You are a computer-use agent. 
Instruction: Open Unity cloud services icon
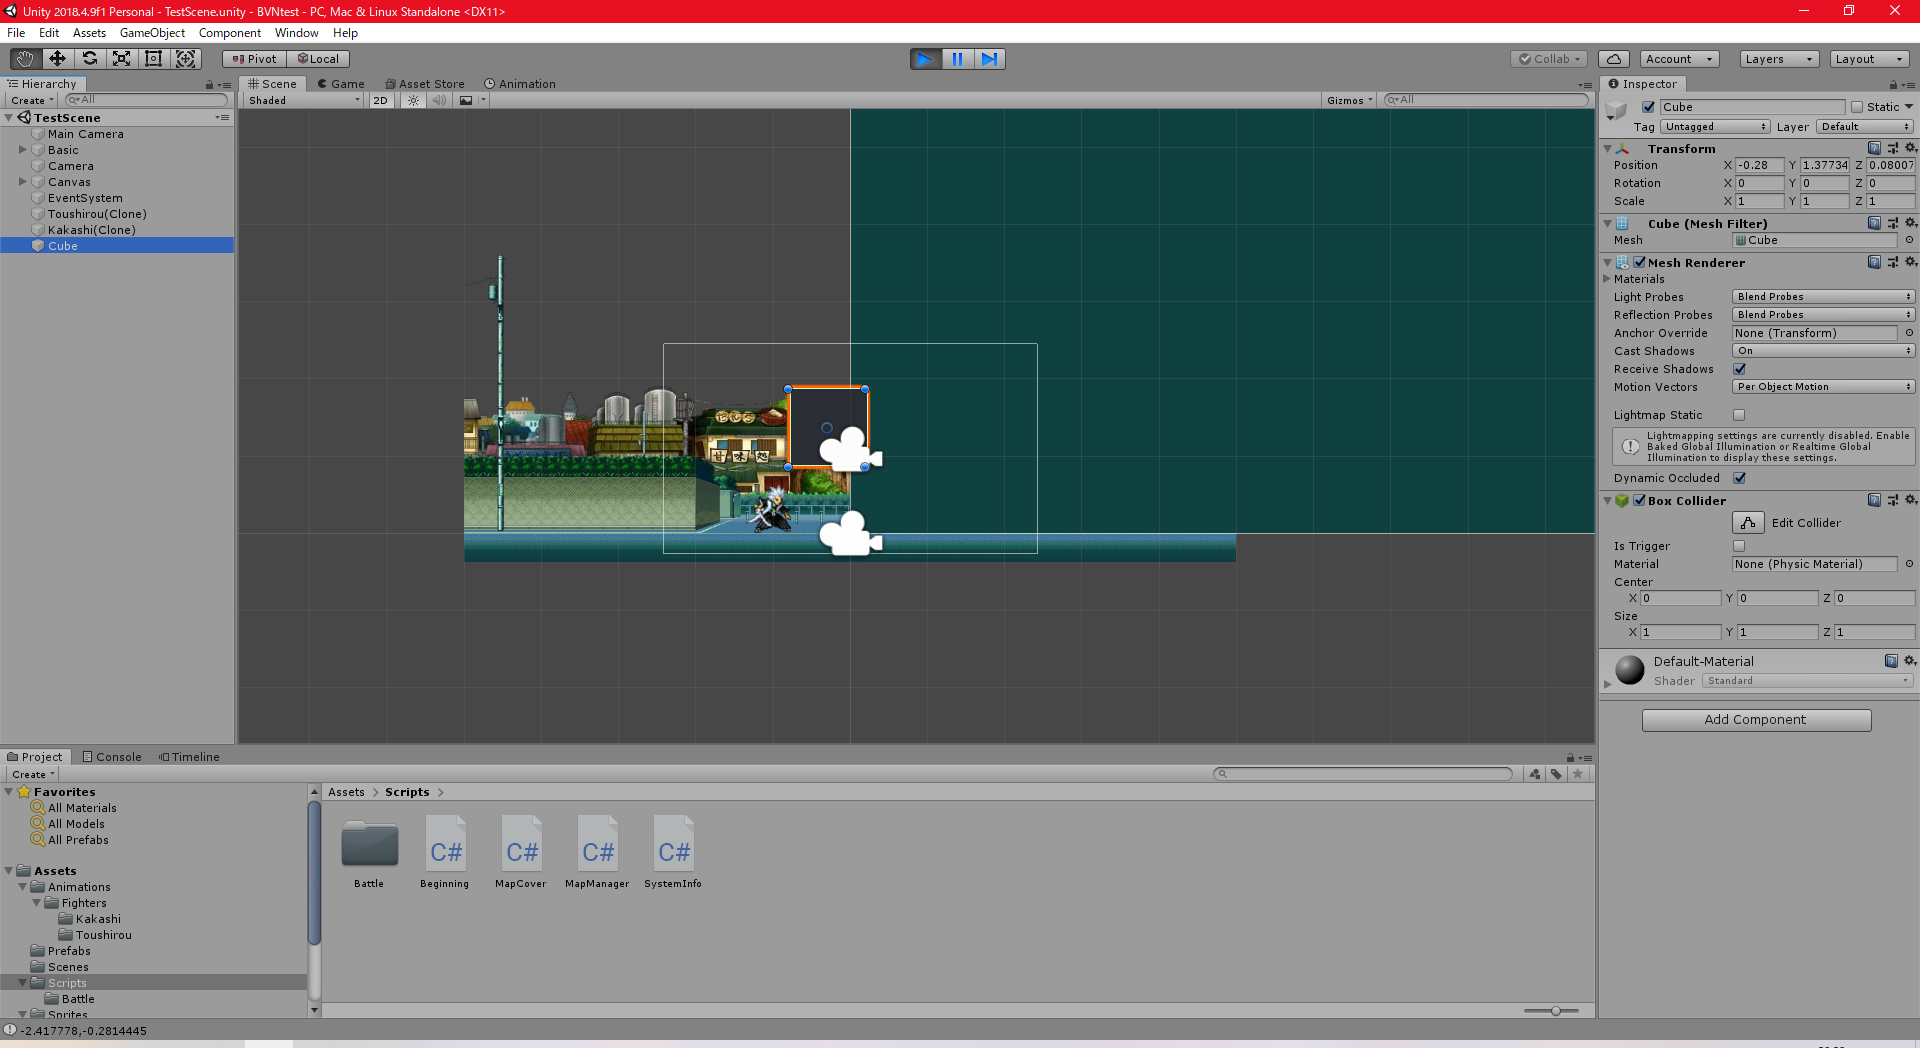1613,59
